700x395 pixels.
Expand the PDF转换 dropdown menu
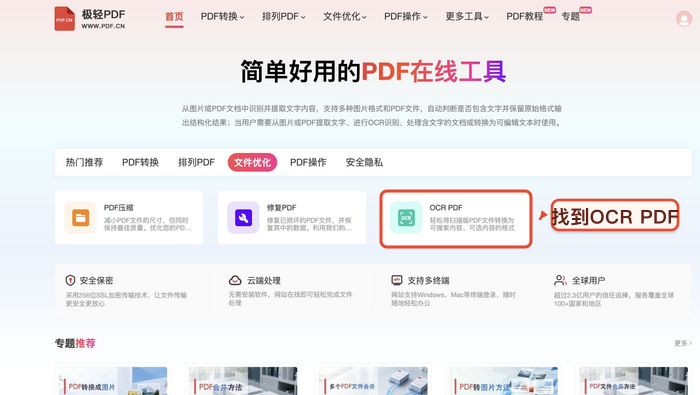[x=222, y=17]
